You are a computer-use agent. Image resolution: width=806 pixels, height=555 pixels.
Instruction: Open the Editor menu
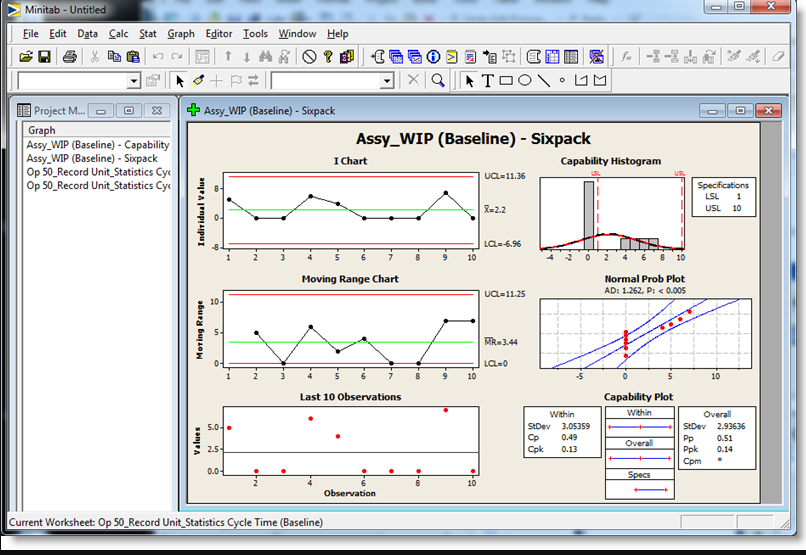(x=219, y=33)
